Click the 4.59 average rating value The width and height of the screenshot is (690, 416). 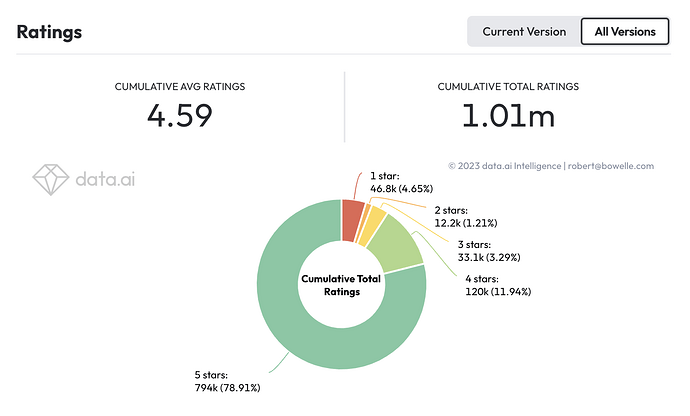pyautogui.click(x=179, y=116)
